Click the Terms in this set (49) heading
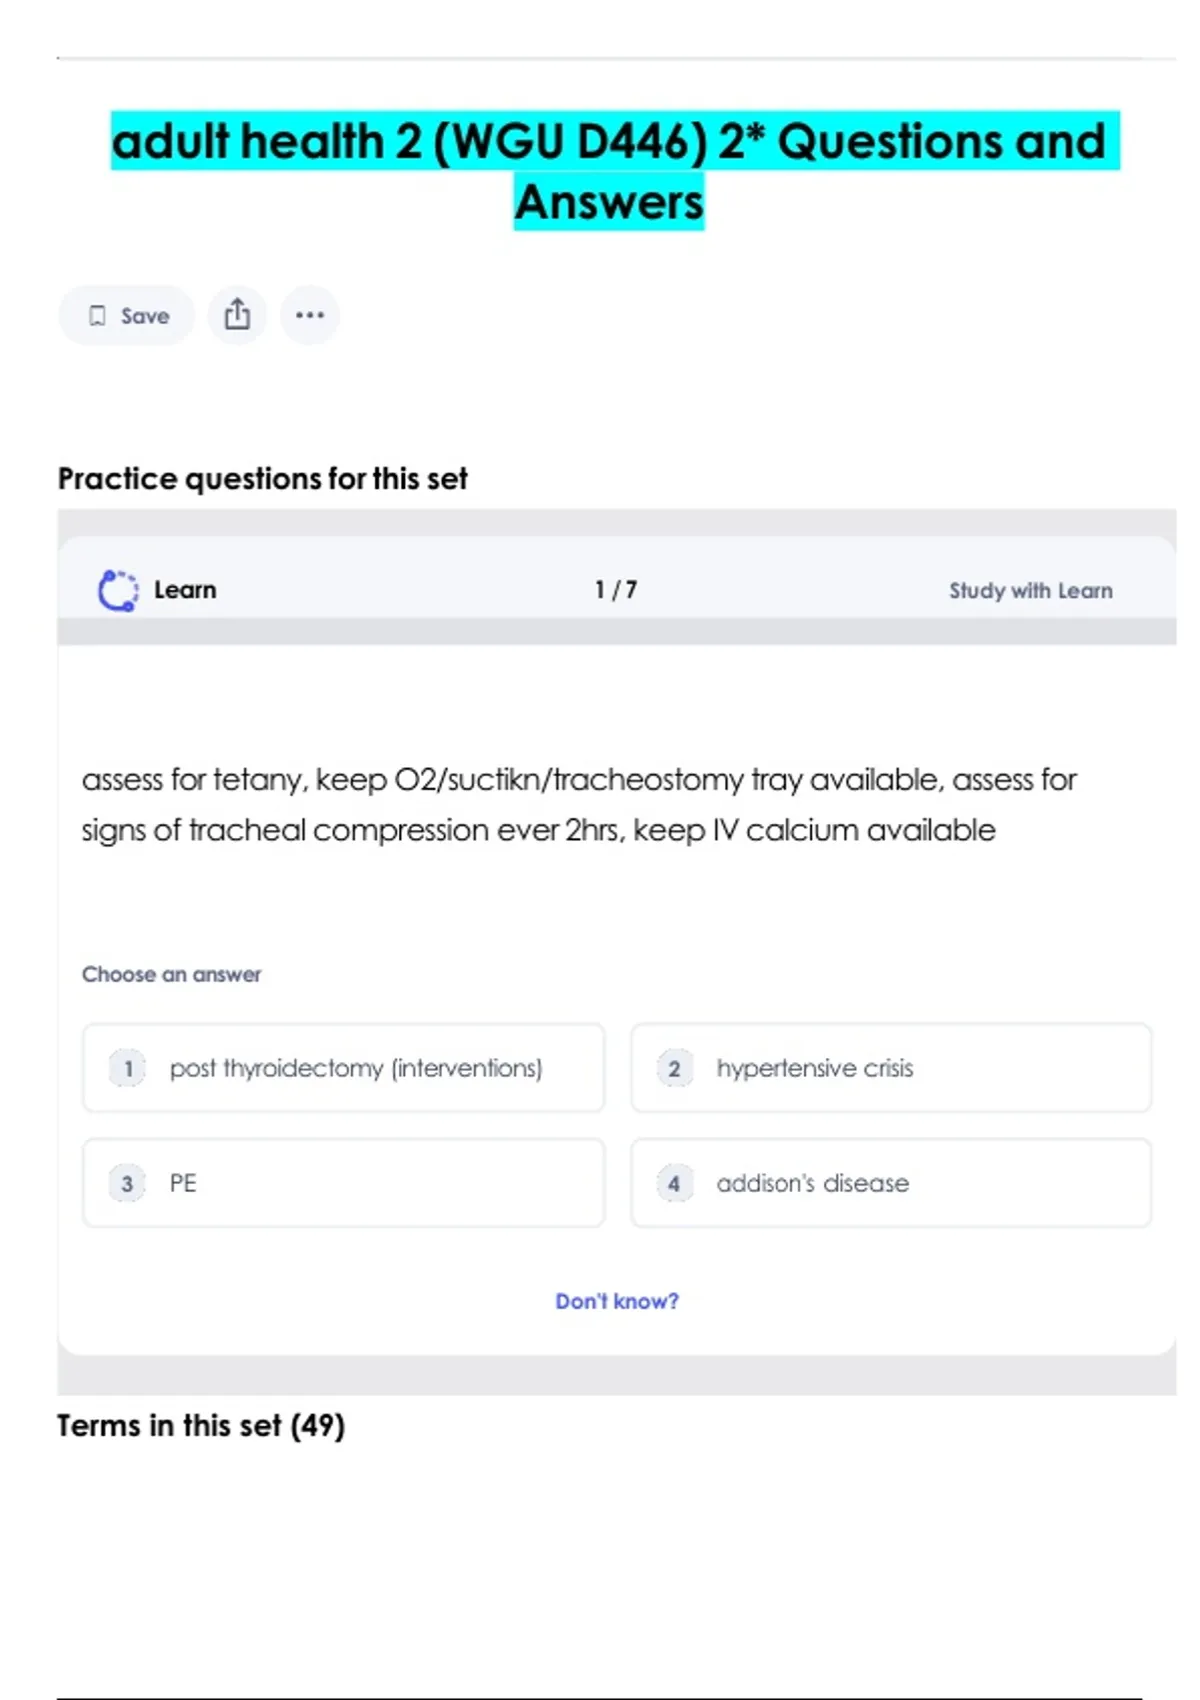Viewport: 1200px width, 1700px height. coord(201,1425)
